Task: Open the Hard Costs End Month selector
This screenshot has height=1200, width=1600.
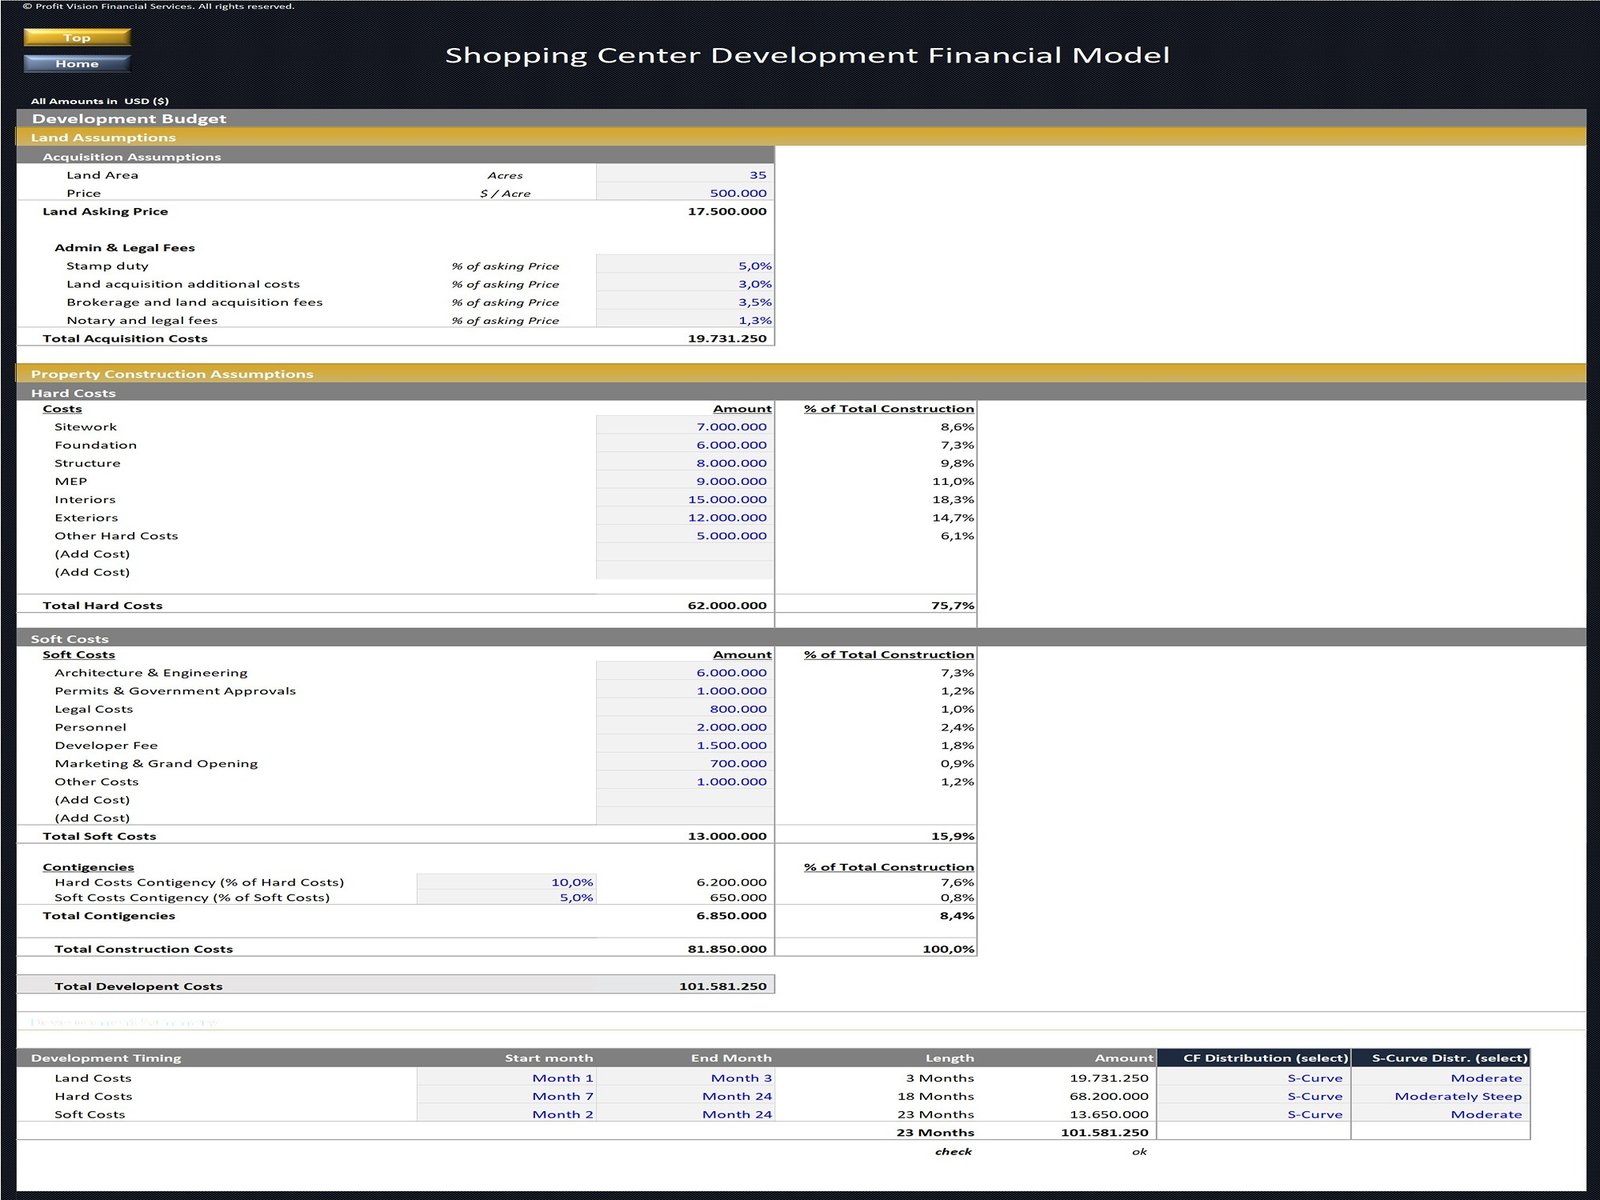Action: (x=685, y=1096)
